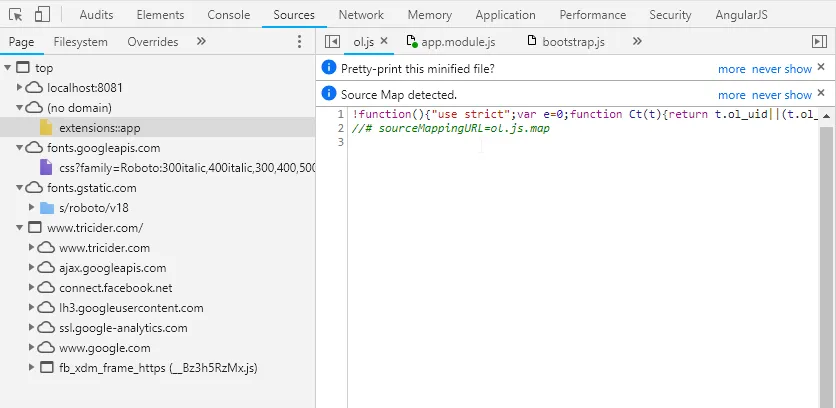This screenshot has height=408, width=836.
Task: Collapse the fonts.googleapis.com node
Action: coord(20,148)
